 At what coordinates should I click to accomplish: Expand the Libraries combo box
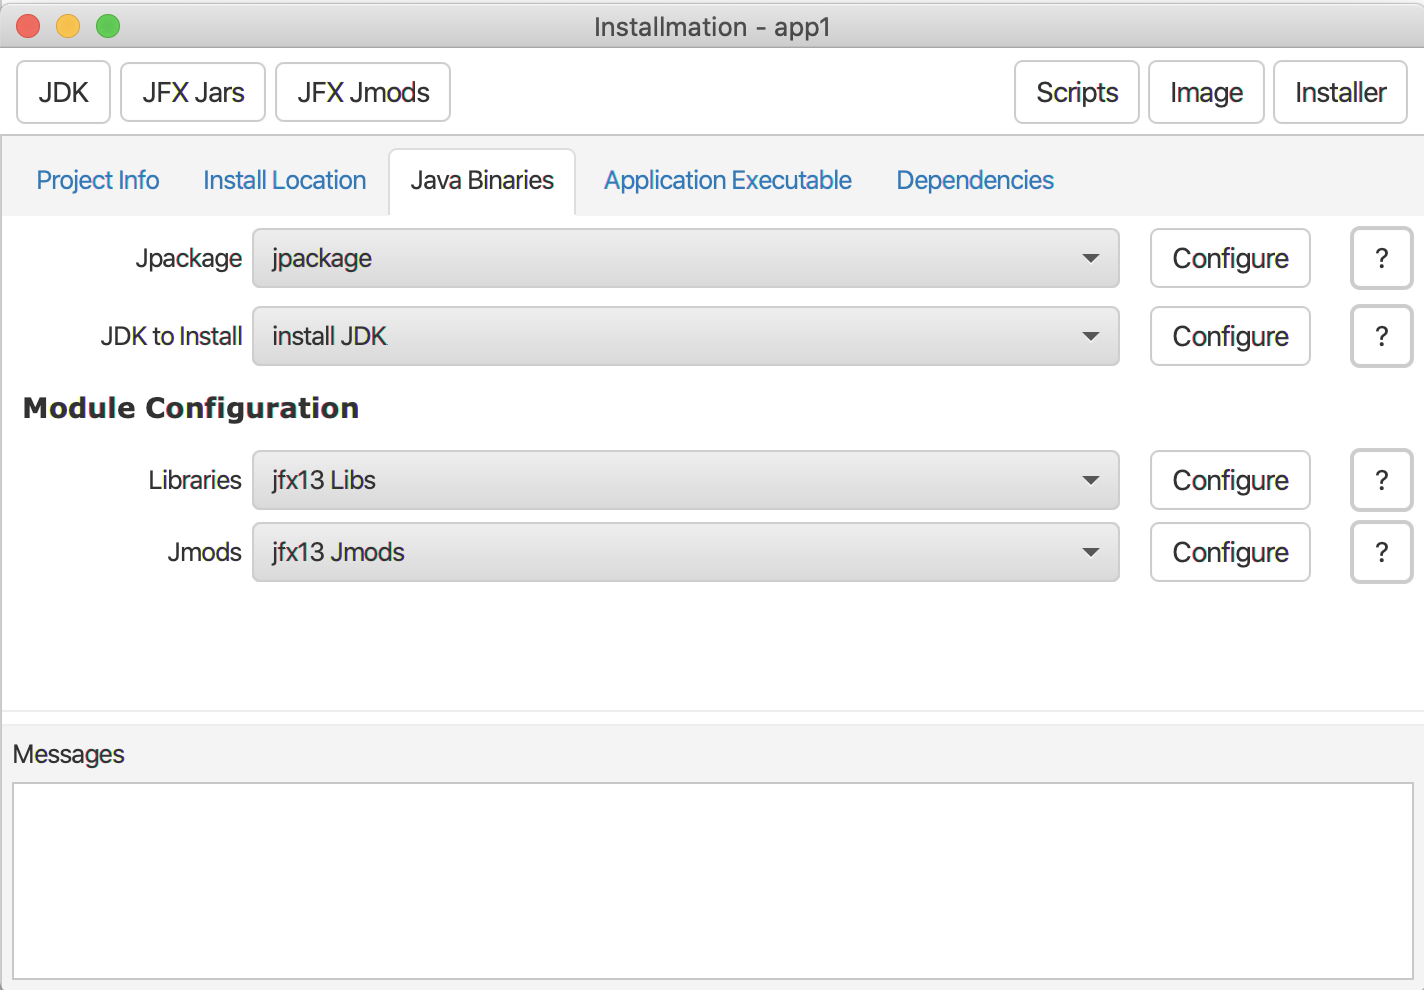[685, 480]
